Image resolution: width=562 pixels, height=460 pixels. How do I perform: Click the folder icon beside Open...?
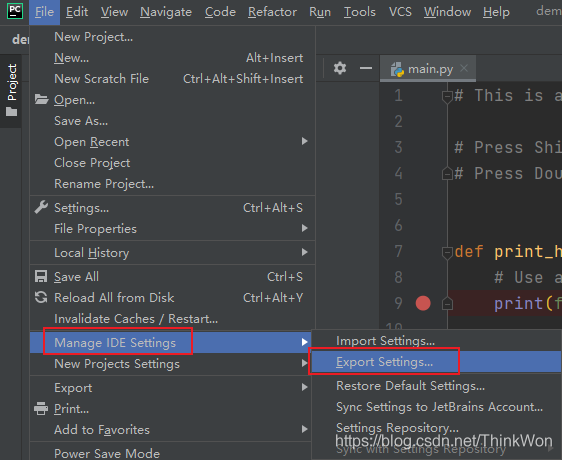click(42, 99)
